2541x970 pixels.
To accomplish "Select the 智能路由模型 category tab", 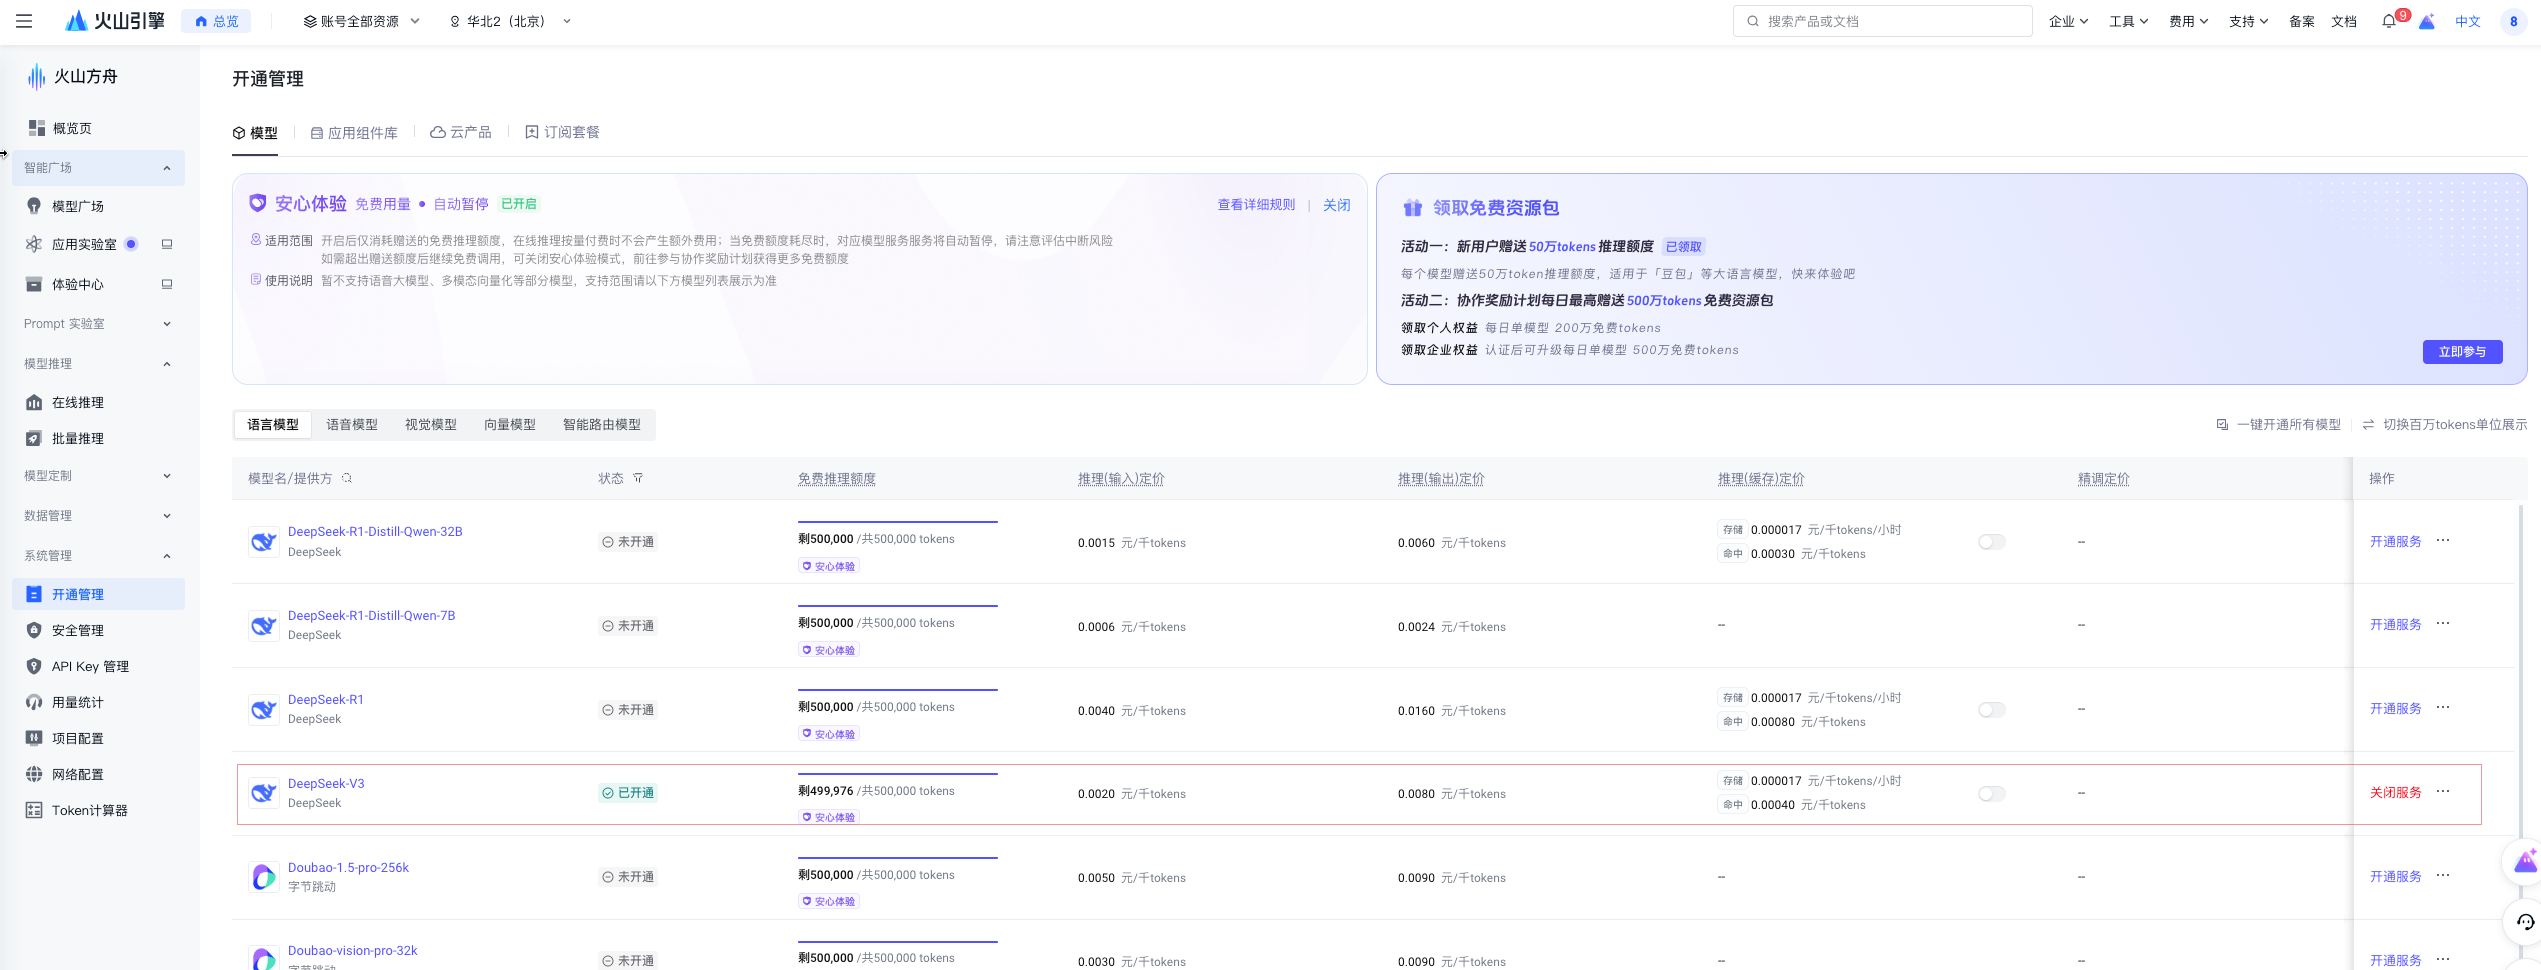I will click(x=602, y=425).
